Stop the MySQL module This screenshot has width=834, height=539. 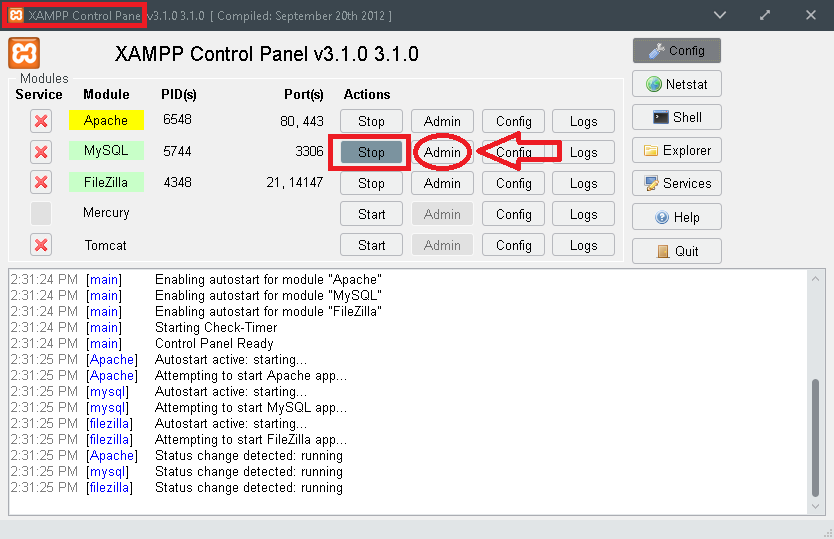click(x=371, y=152)
